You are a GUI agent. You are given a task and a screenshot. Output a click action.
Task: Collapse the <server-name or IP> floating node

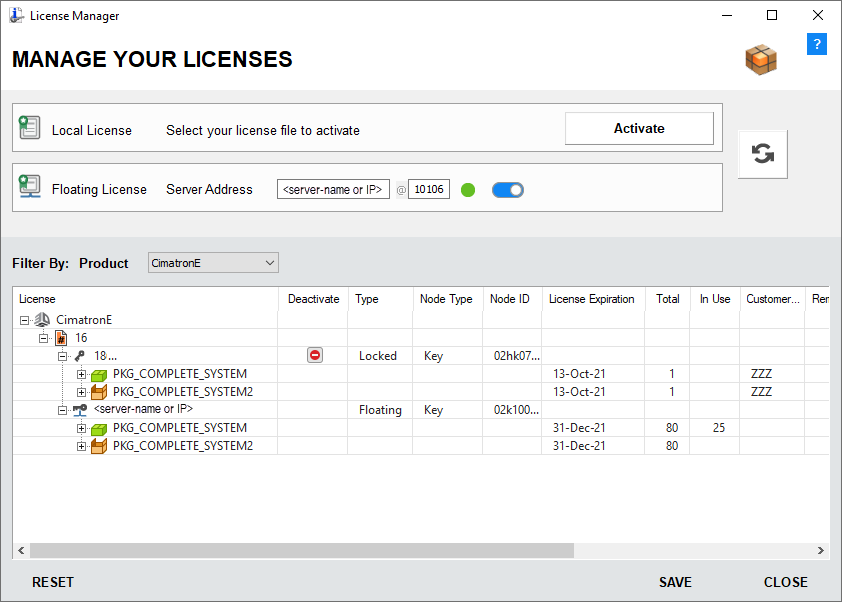[62, 410]
